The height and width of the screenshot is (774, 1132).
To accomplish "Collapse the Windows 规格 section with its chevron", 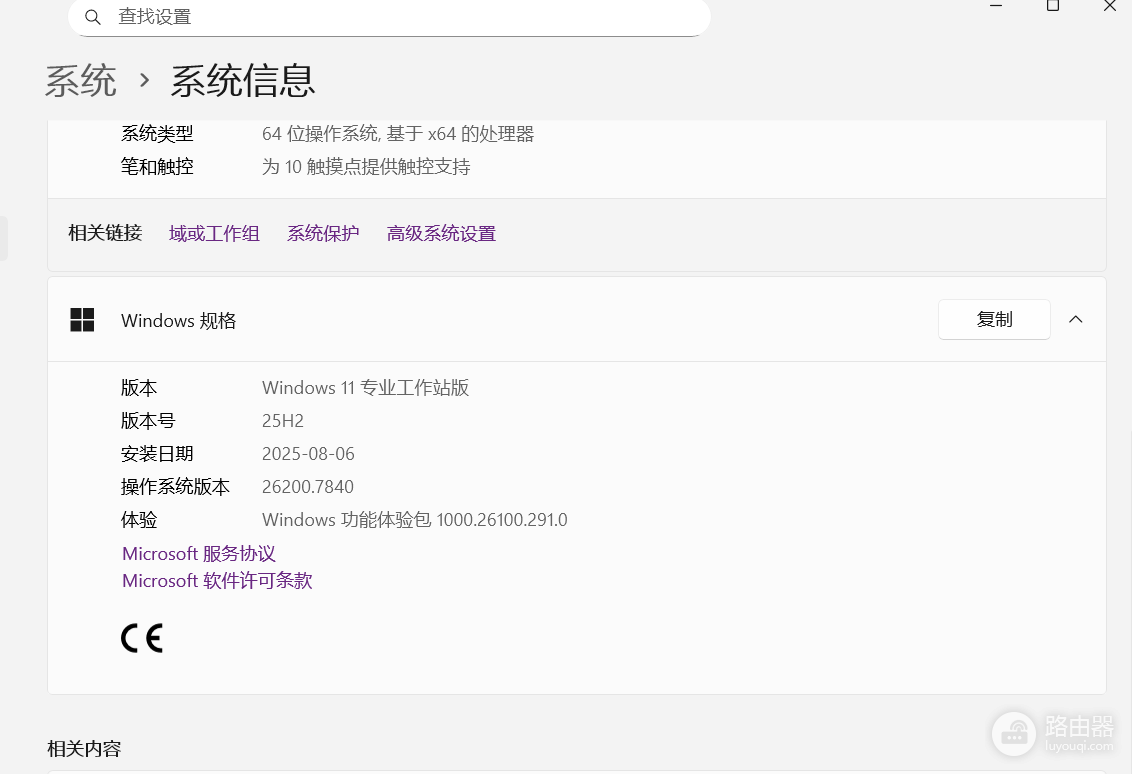I will tap(1076, 319).
